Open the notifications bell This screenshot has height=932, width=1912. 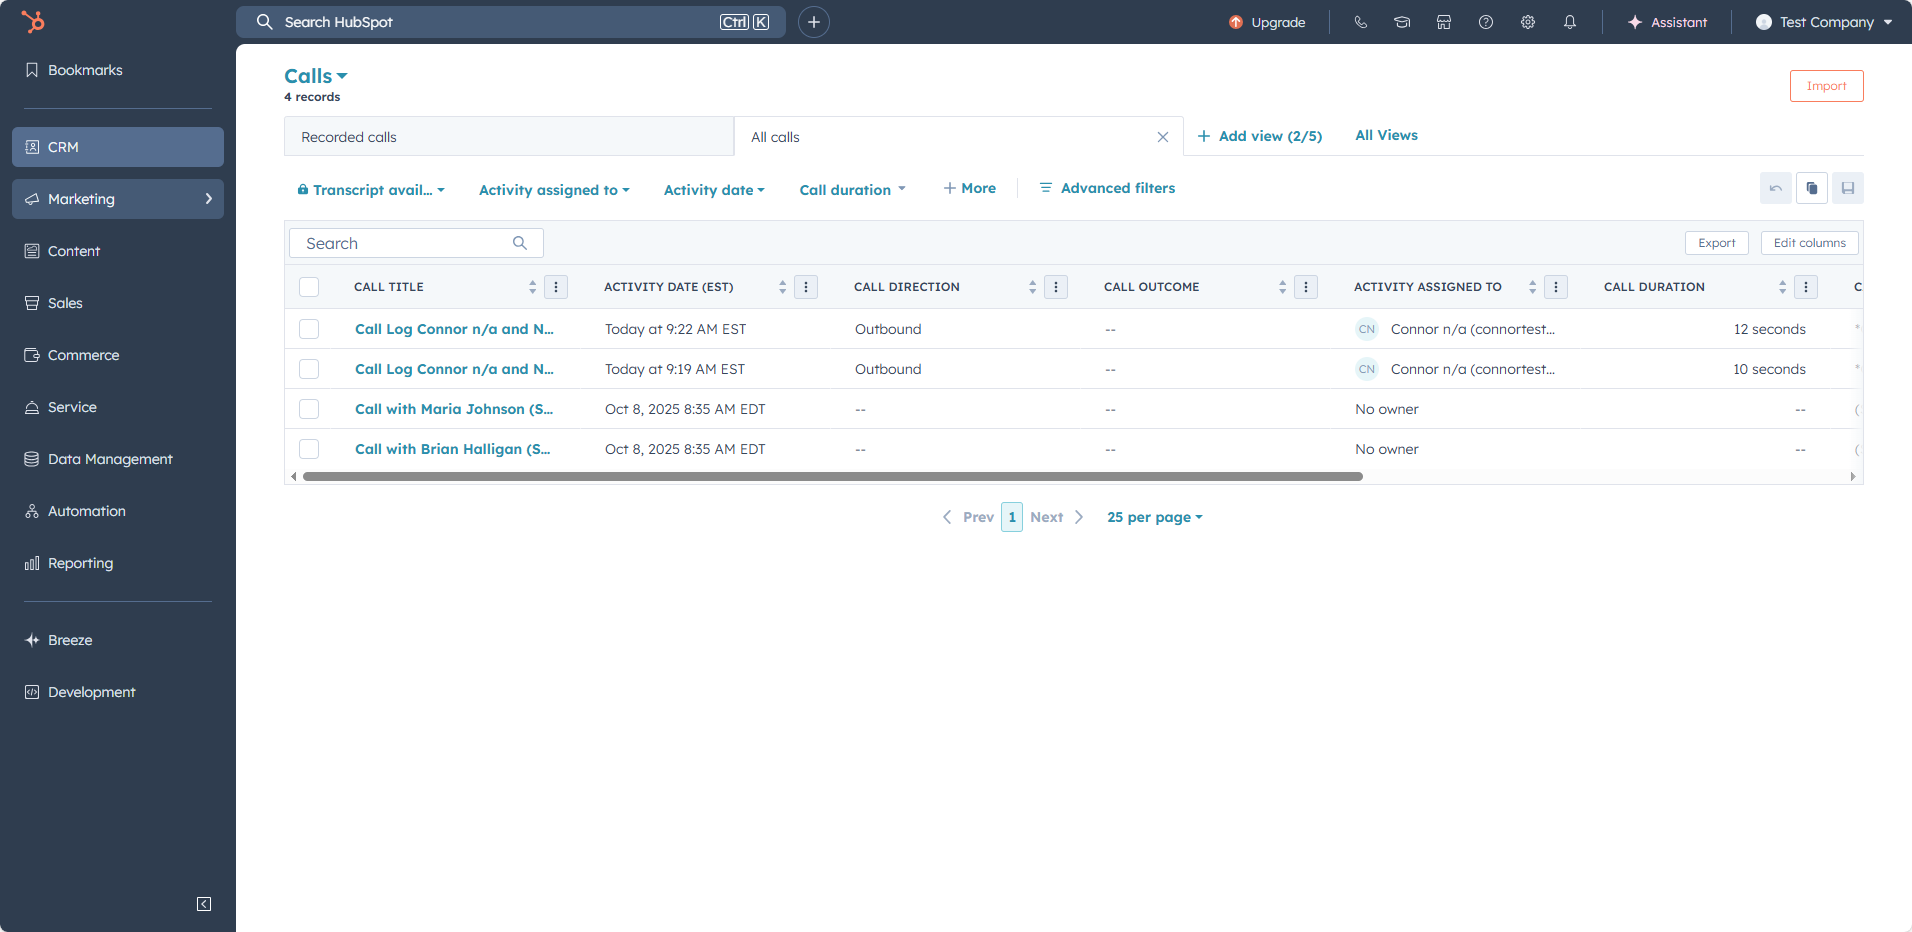click(1570, 22)
